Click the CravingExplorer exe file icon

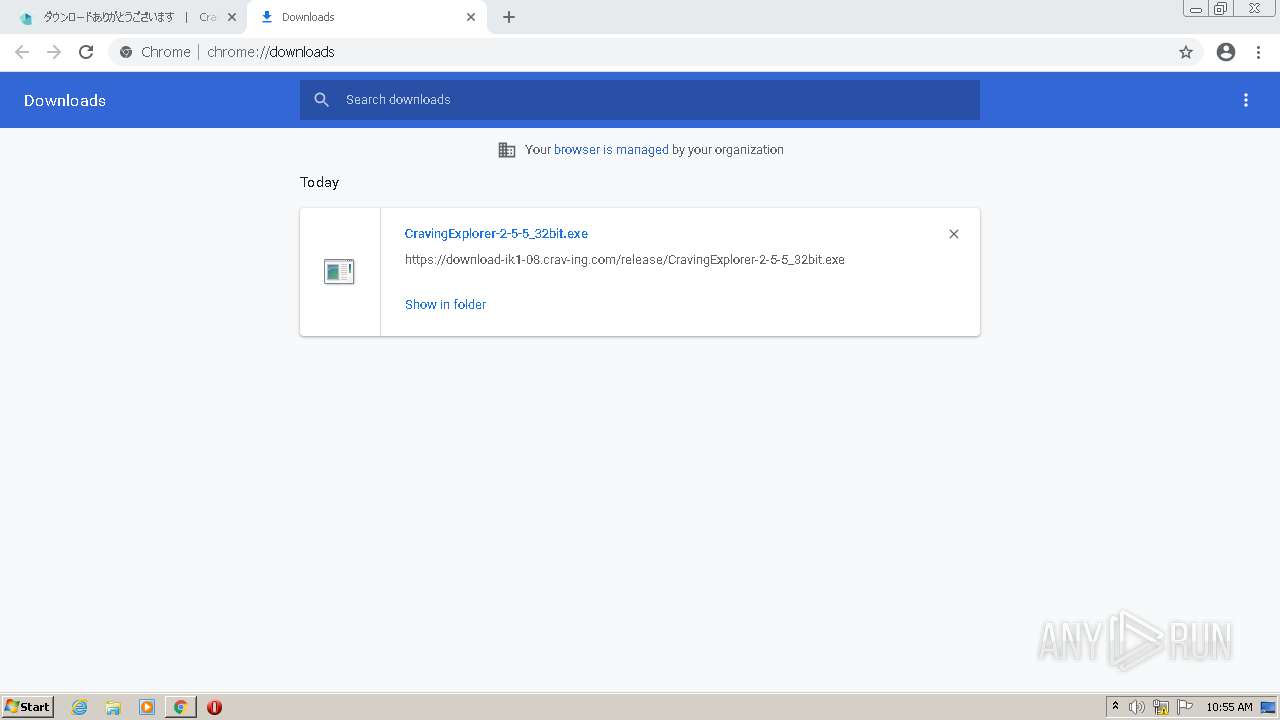pos(339,271)
